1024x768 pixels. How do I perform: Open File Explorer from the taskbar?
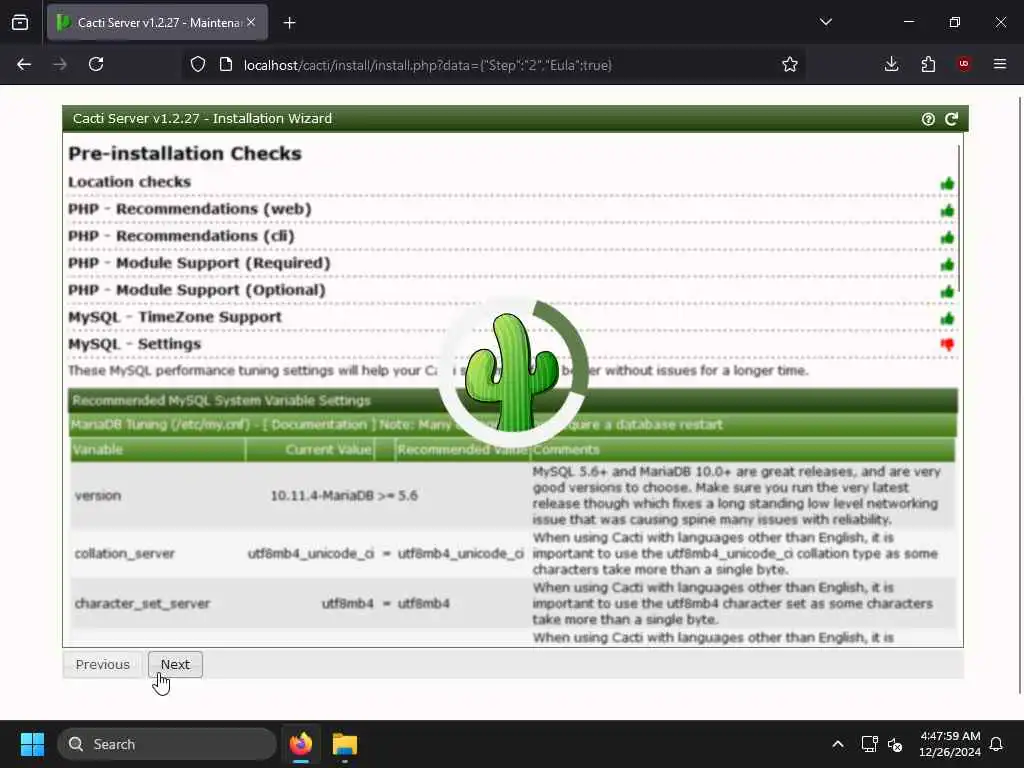click(x=345, y=744)
